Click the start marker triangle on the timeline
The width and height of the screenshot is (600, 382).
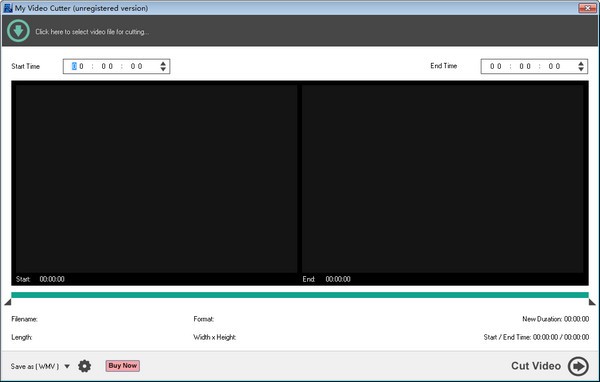pos(8,302)
